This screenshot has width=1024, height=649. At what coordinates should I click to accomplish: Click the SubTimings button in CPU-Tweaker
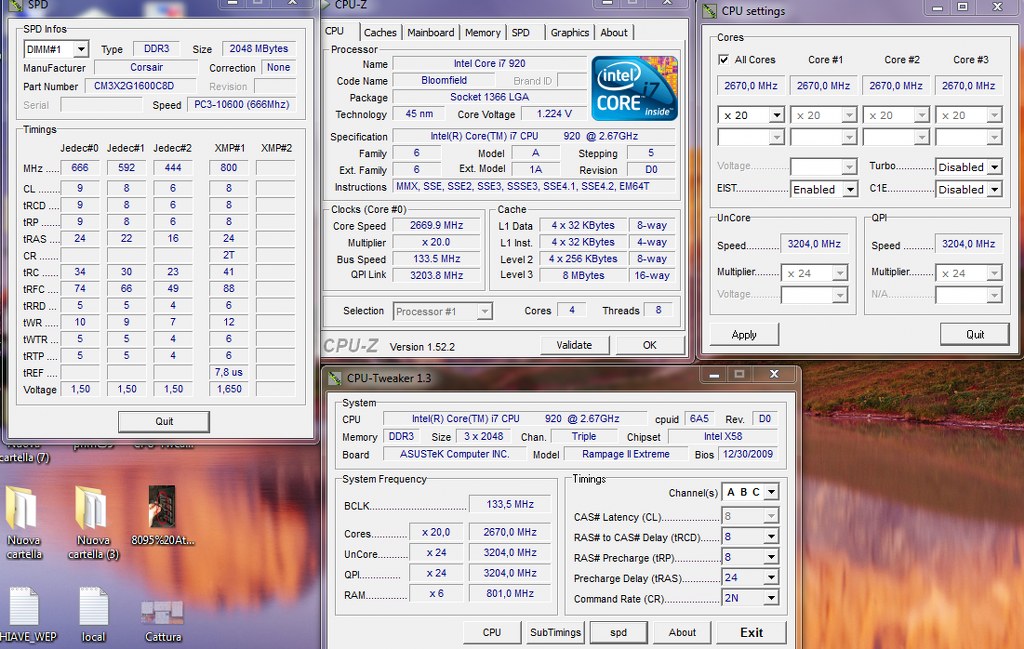[555, 633]
